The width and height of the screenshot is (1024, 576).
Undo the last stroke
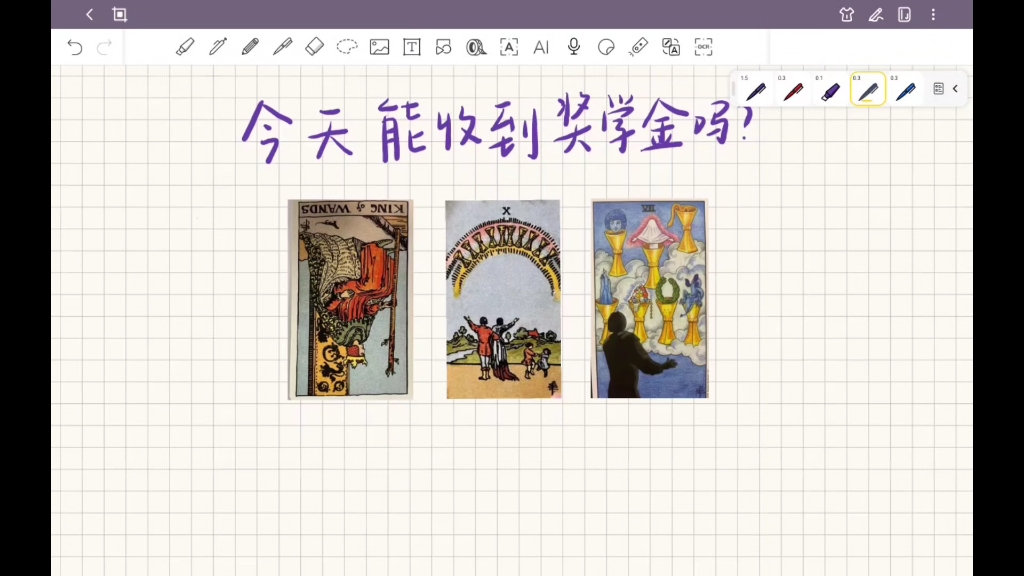coord(74,47)
